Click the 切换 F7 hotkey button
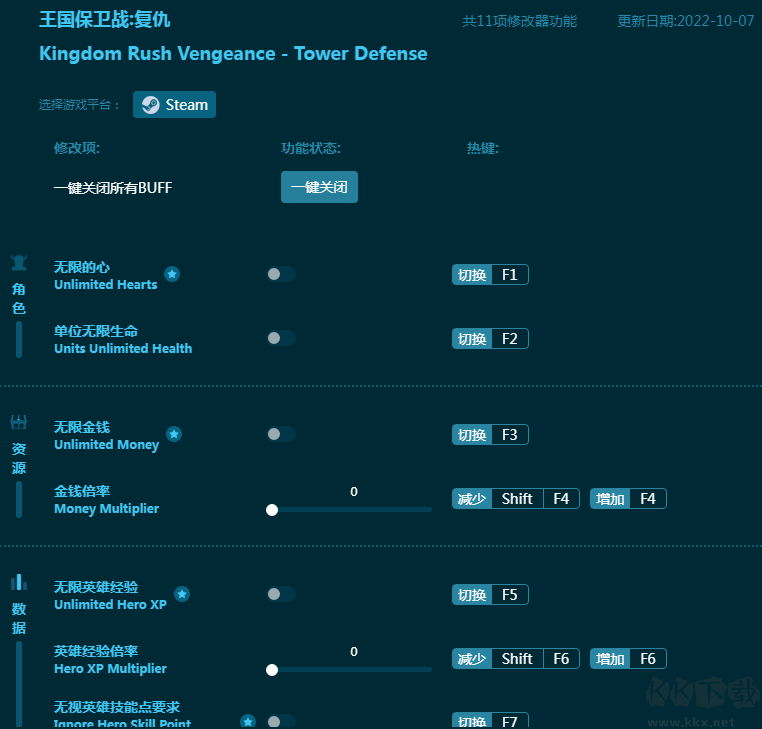This screenshot has width=762, height=729. pyautogui.click(x=490, y=721)
